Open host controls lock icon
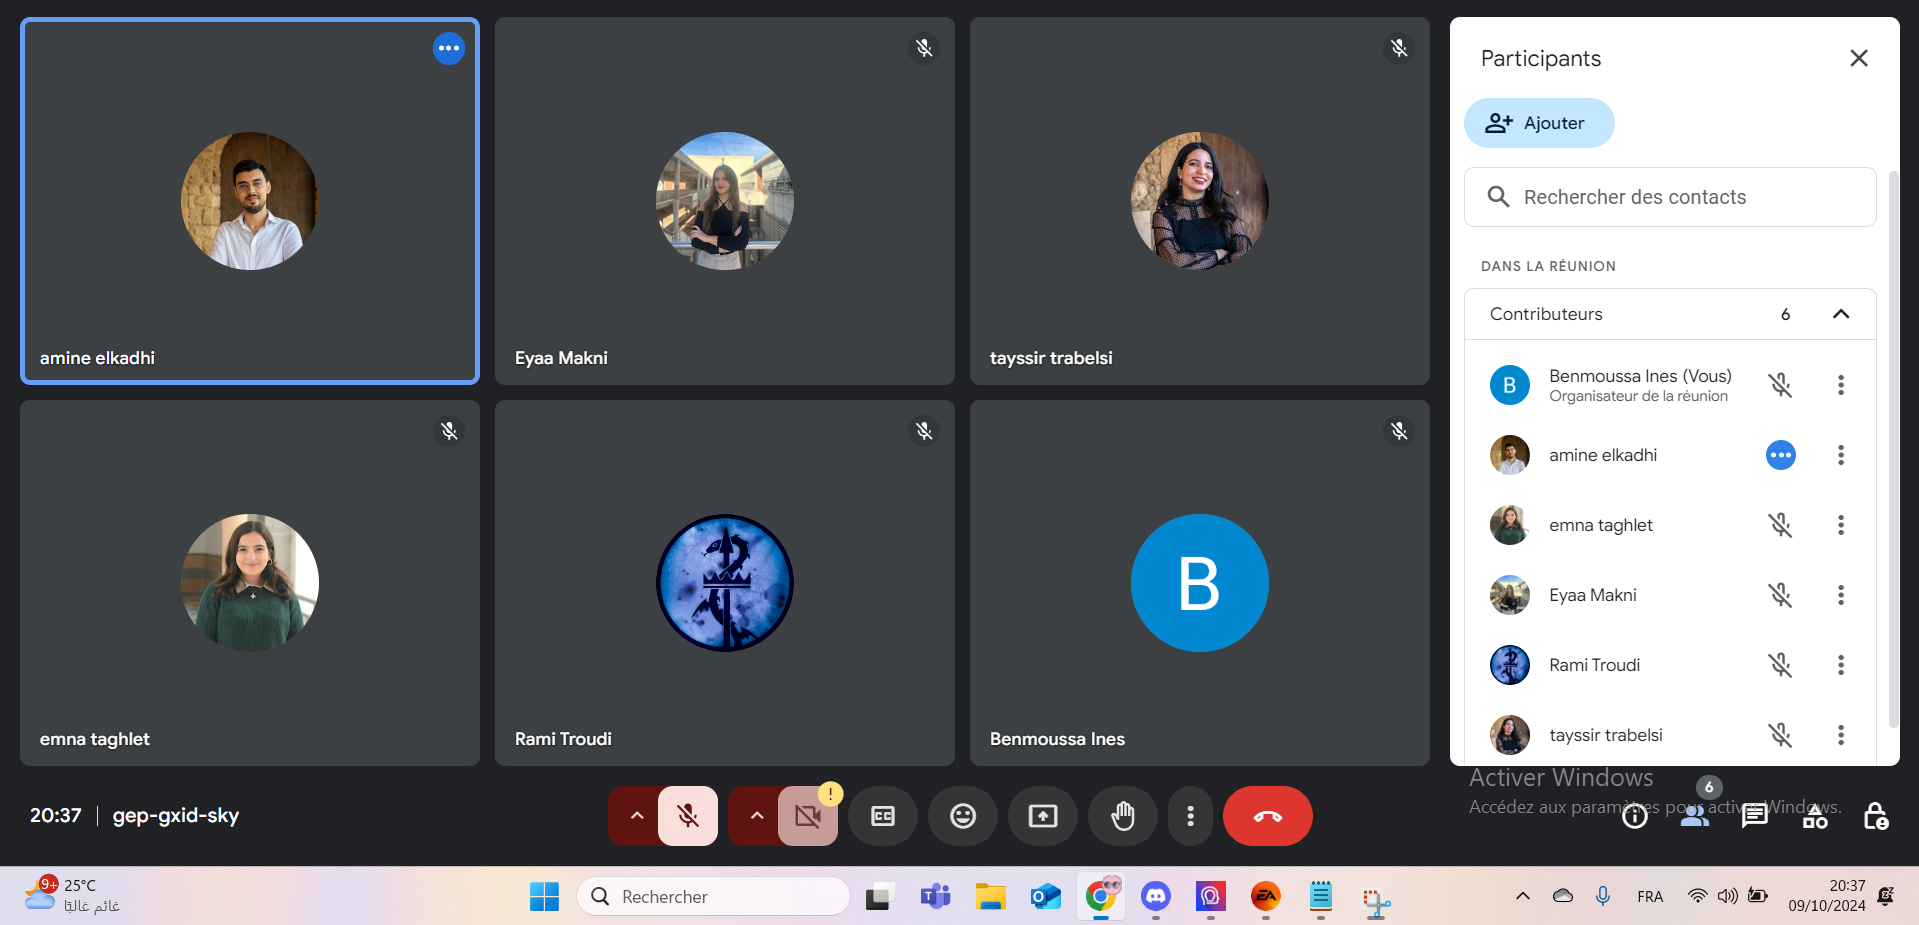 click(1875, 816)
